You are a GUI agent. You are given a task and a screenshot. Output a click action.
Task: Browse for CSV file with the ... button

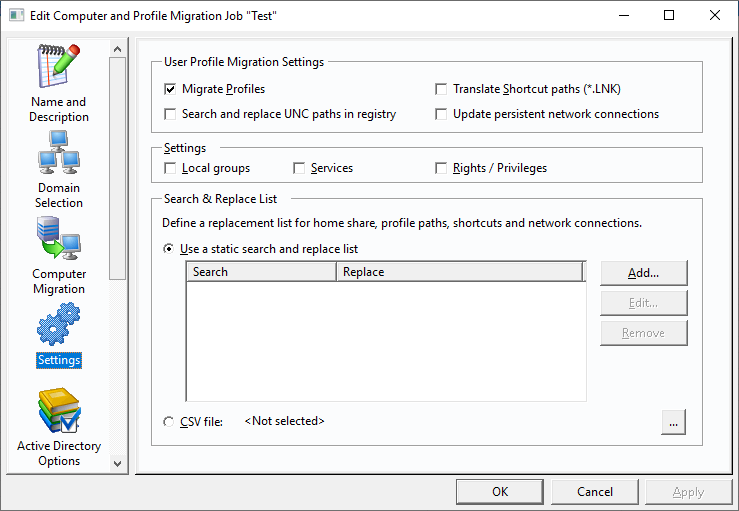pyautogui.click(x=673, y=422)
